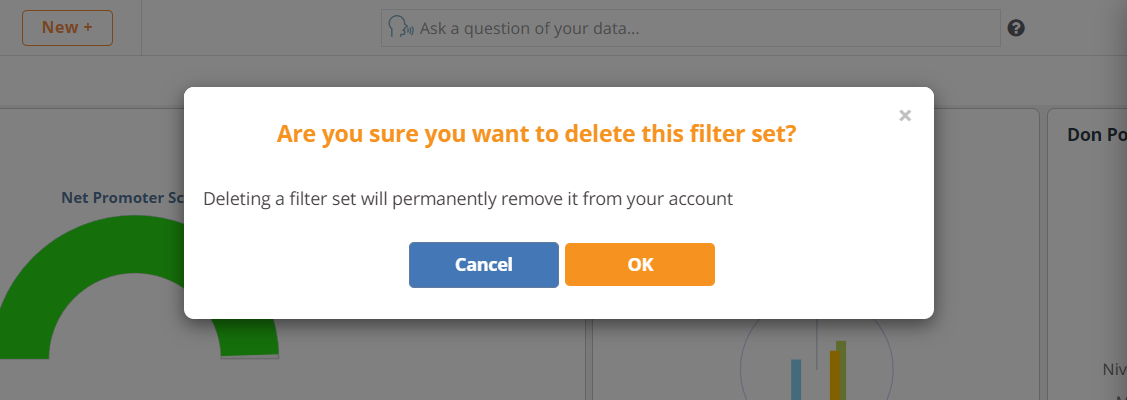Click the 'Niv' label in right widget
The width and height of the screenshot is (1127, 400).
tap(1115, 369)
